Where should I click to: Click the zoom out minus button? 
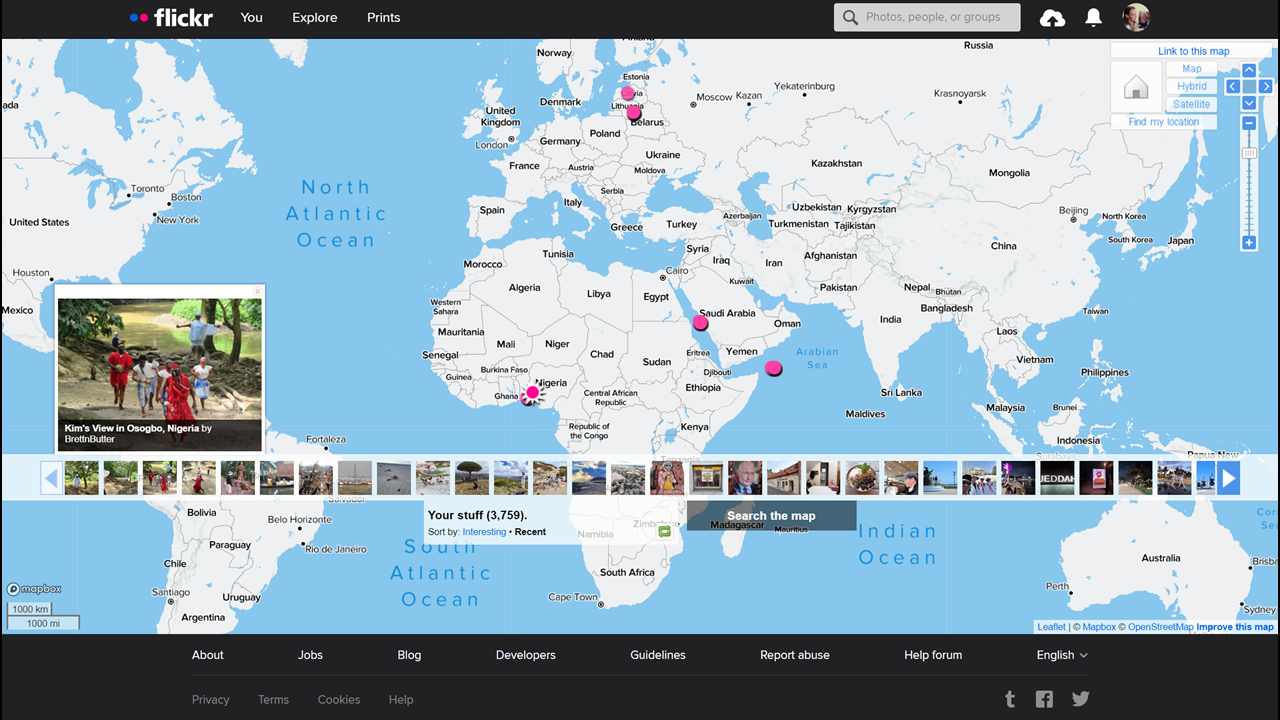(x=1249, y=123)
